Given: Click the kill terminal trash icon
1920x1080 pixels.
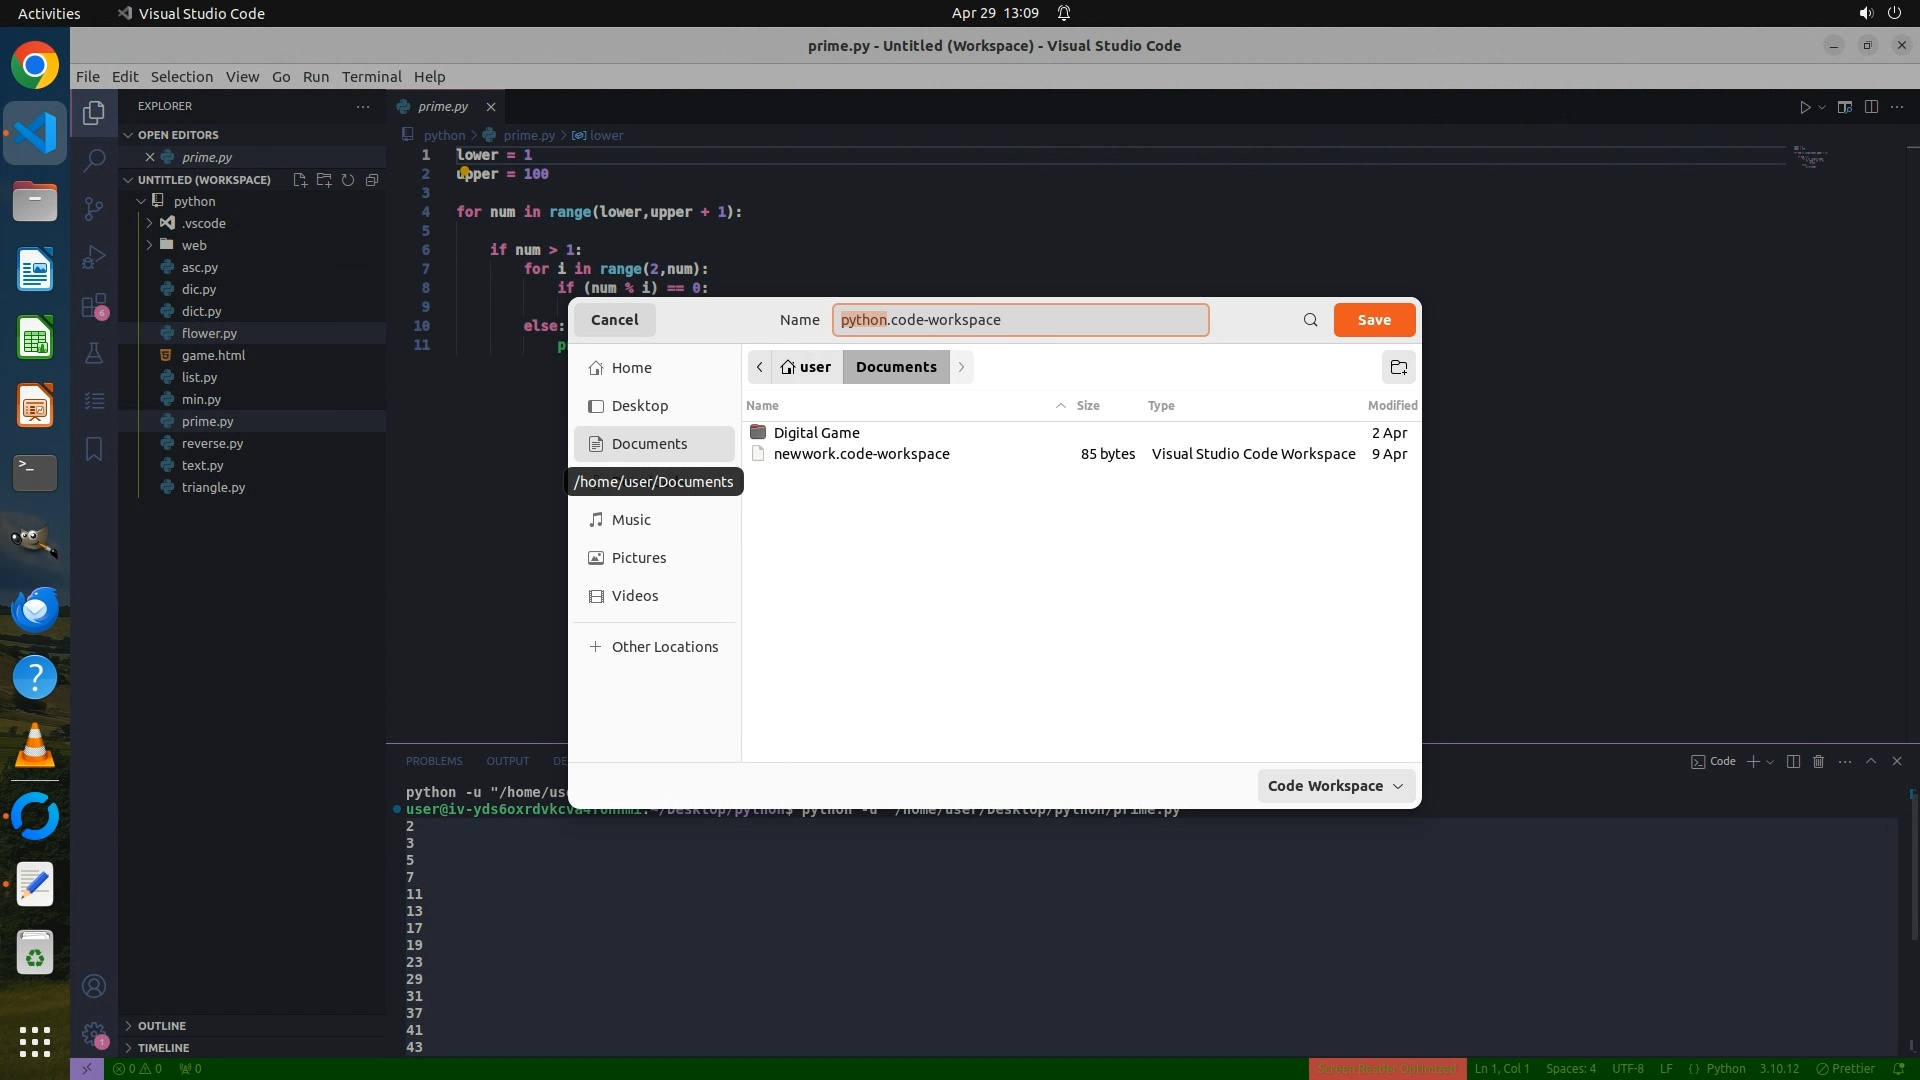Looking at the screenshot, I should [x=1818, y=762].
